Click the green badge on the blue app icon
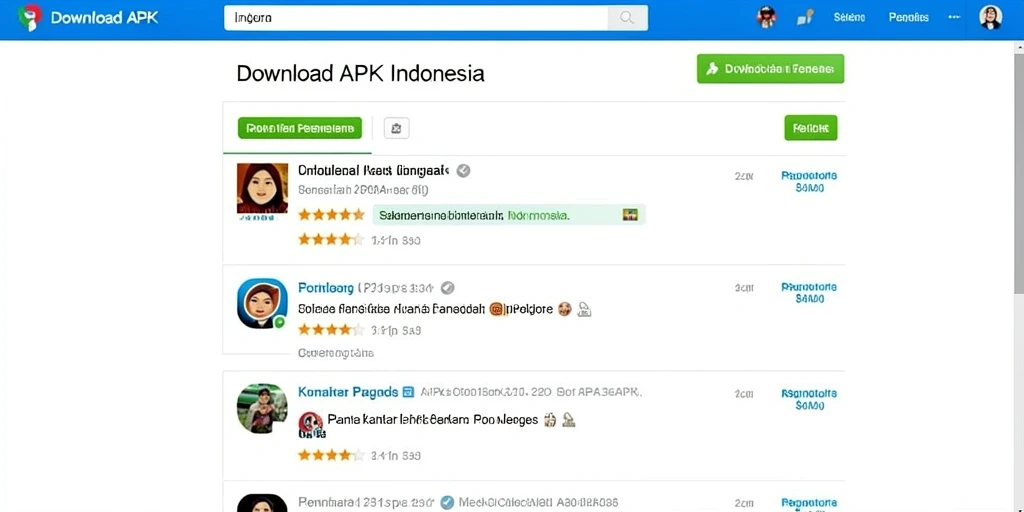This screenshot has width=1024, height=512. click(280, 322)
